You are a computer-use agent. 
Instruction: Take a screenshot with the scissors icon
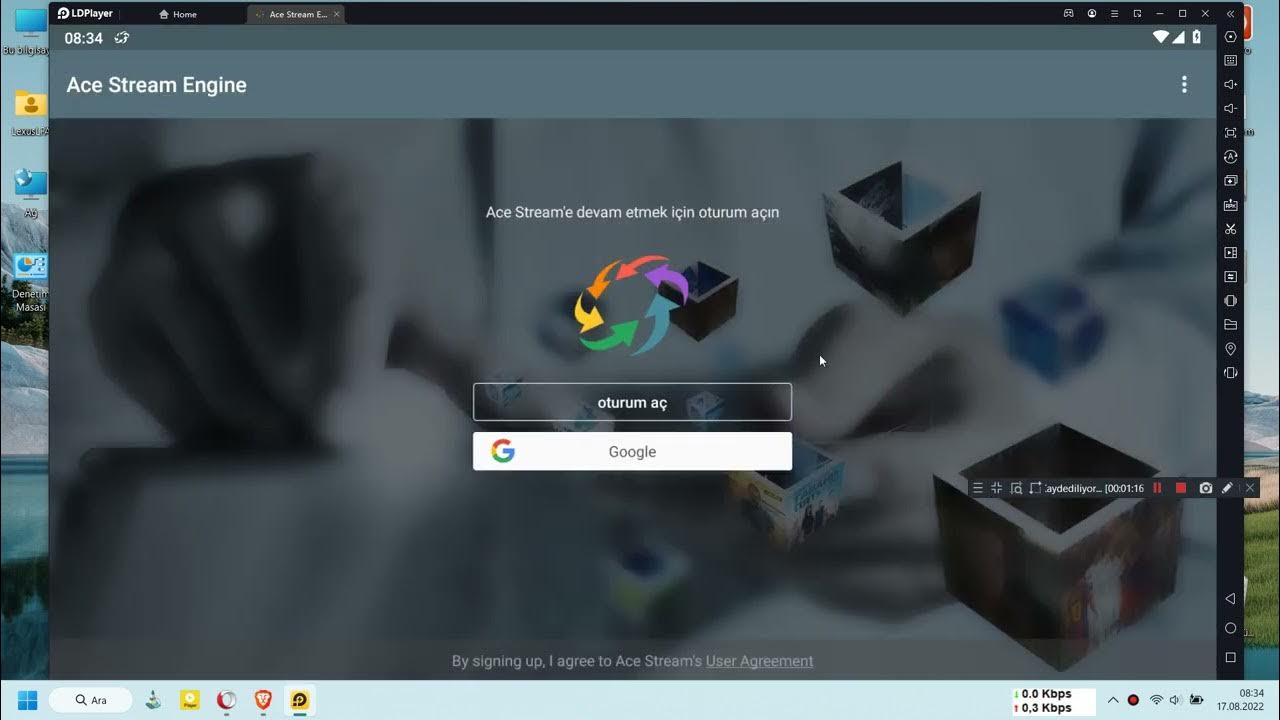[x=1231, y=229]
